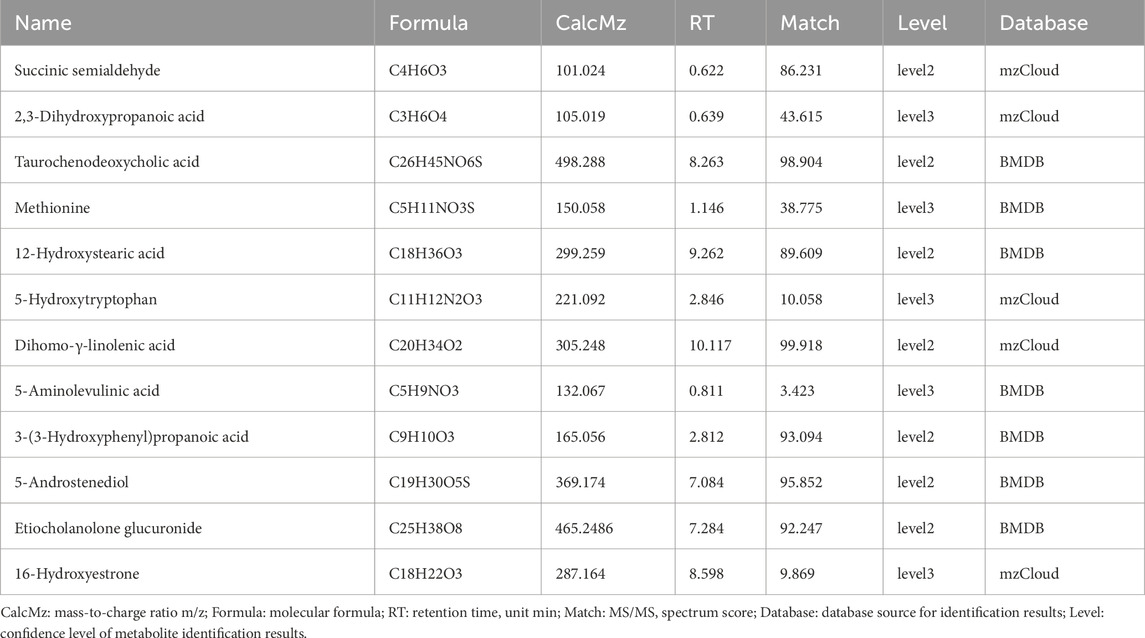Click the Formula column header

(x=428, y=23)
